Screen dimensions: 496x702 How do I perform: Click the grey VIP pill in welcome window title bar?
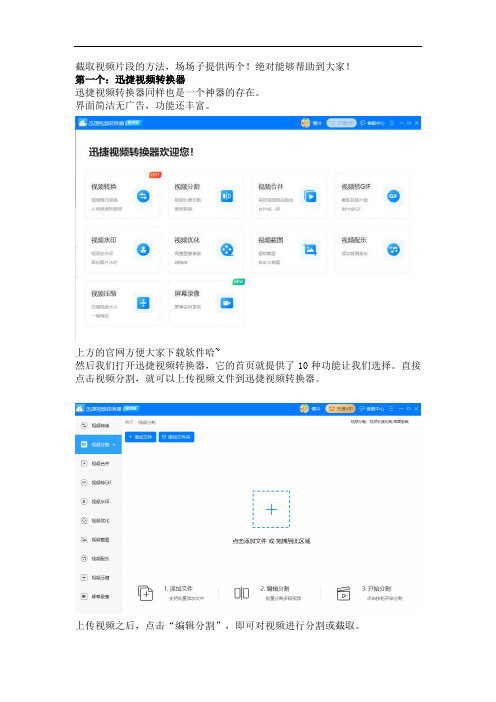[x=341, y=123]
